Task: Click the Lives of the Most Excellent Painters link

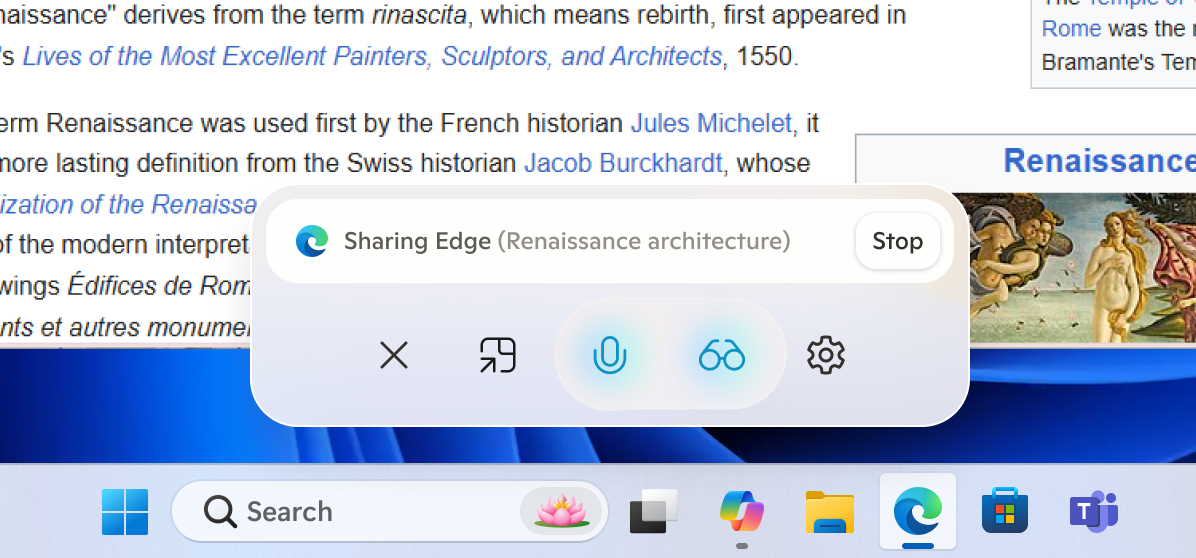Action: [372, 56]
